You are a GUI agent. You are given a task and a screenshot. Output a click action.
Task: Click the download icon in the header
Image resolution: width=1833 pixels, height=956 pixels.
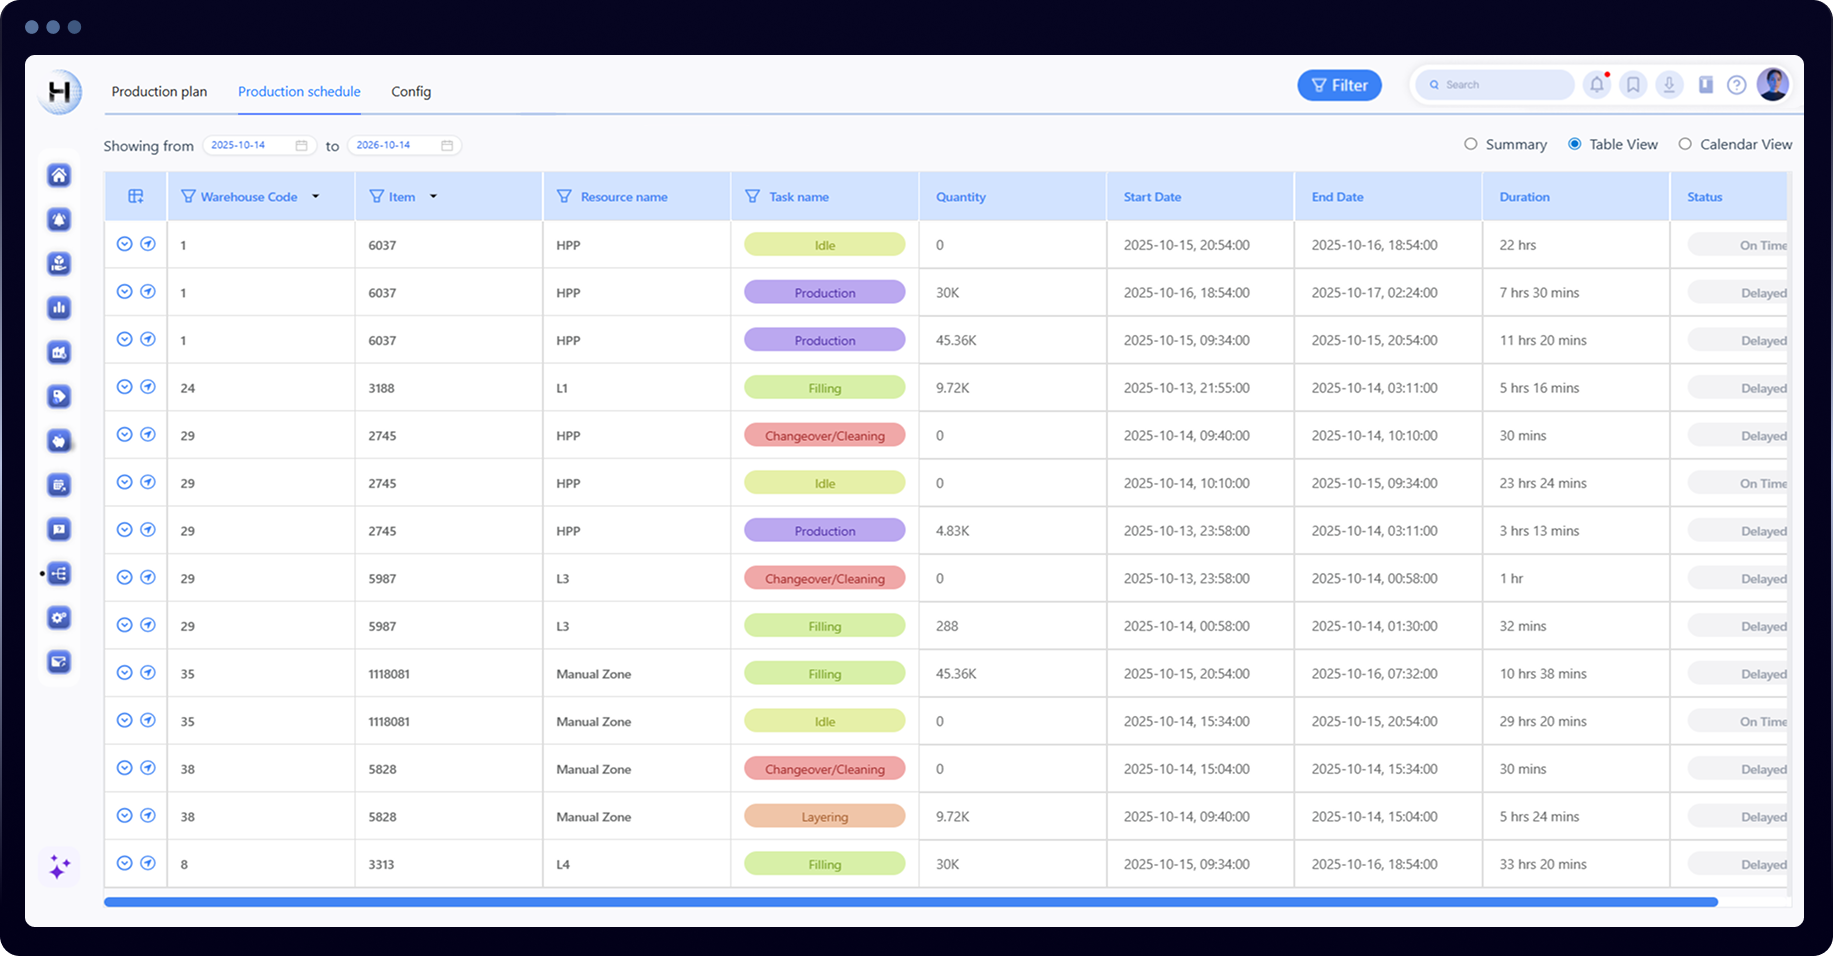[1669, 85]
